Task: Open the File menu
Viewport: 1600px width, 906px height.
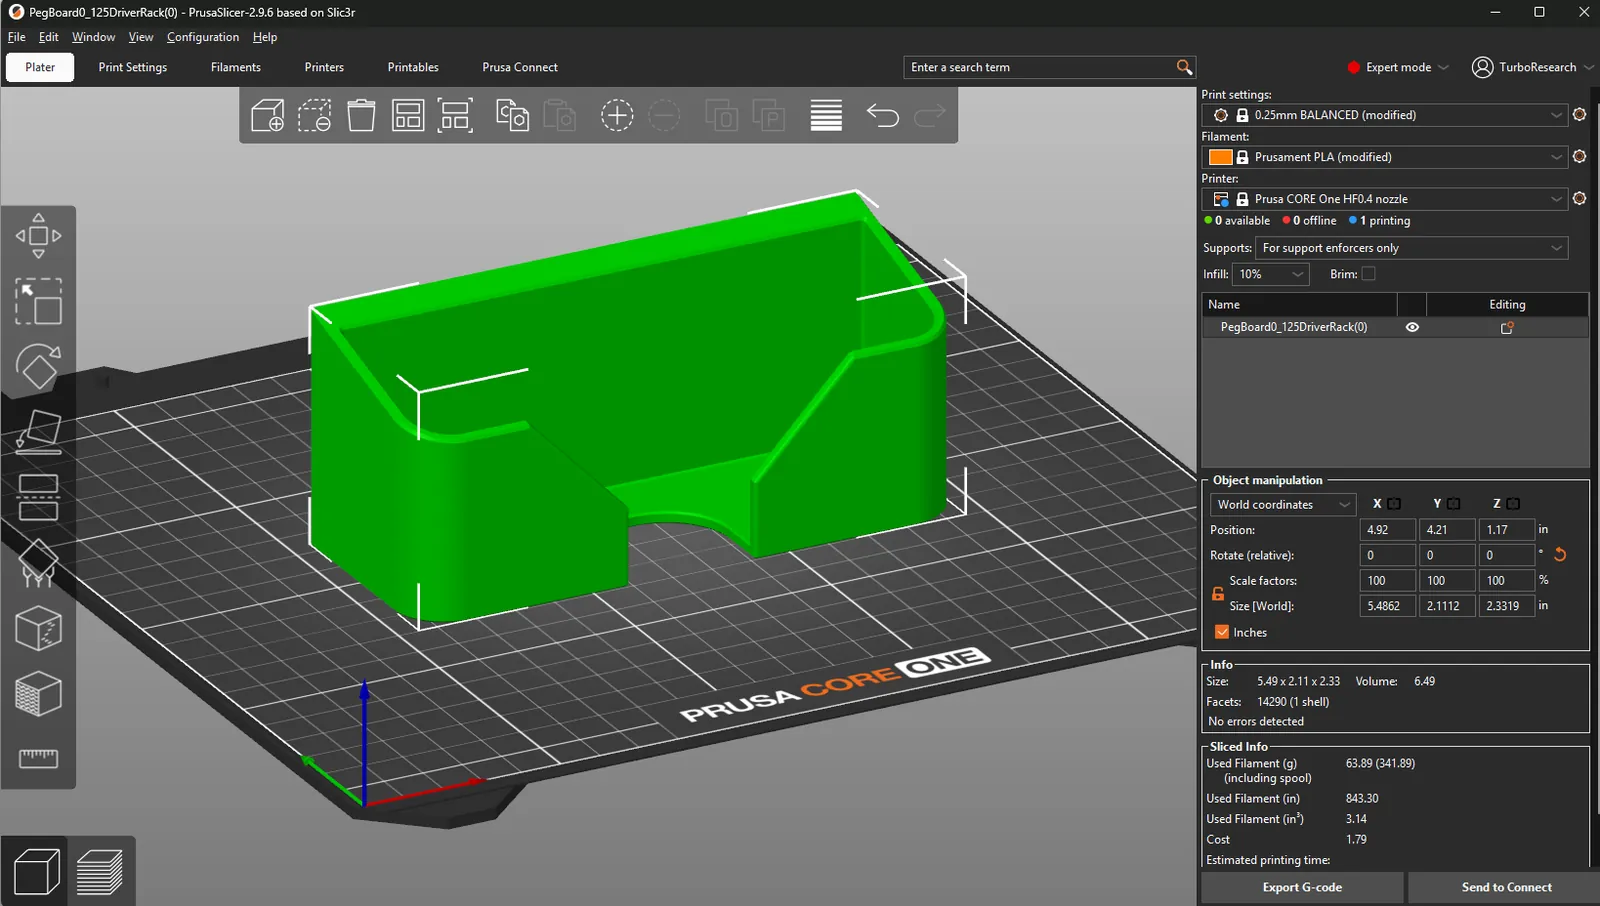Action: click(16, 37)
